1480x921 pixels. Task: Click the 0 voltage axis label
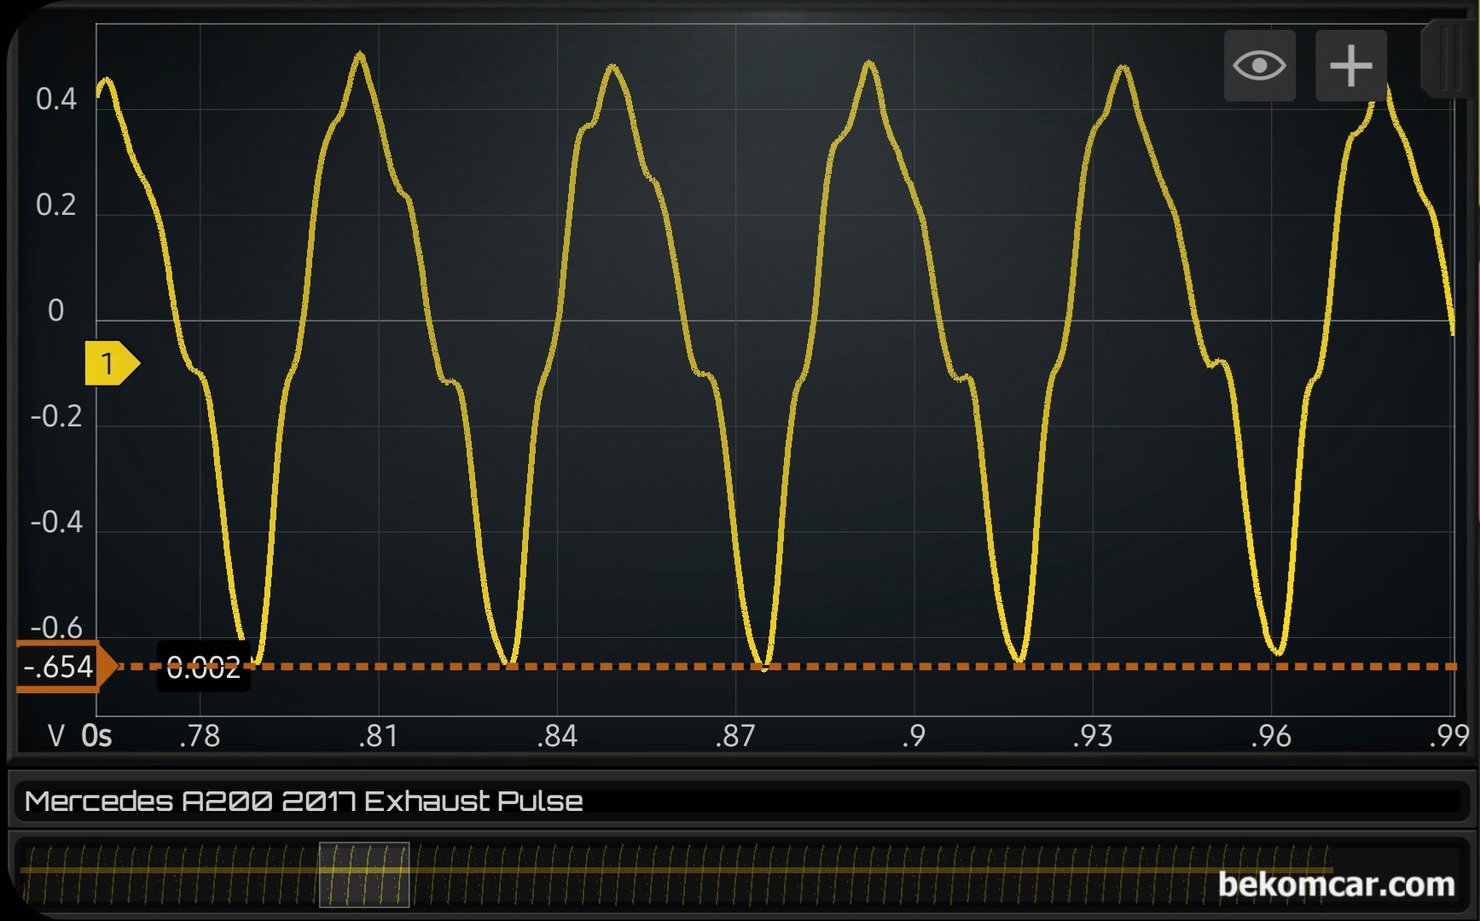pyautogui.click(x=56, y=311)
